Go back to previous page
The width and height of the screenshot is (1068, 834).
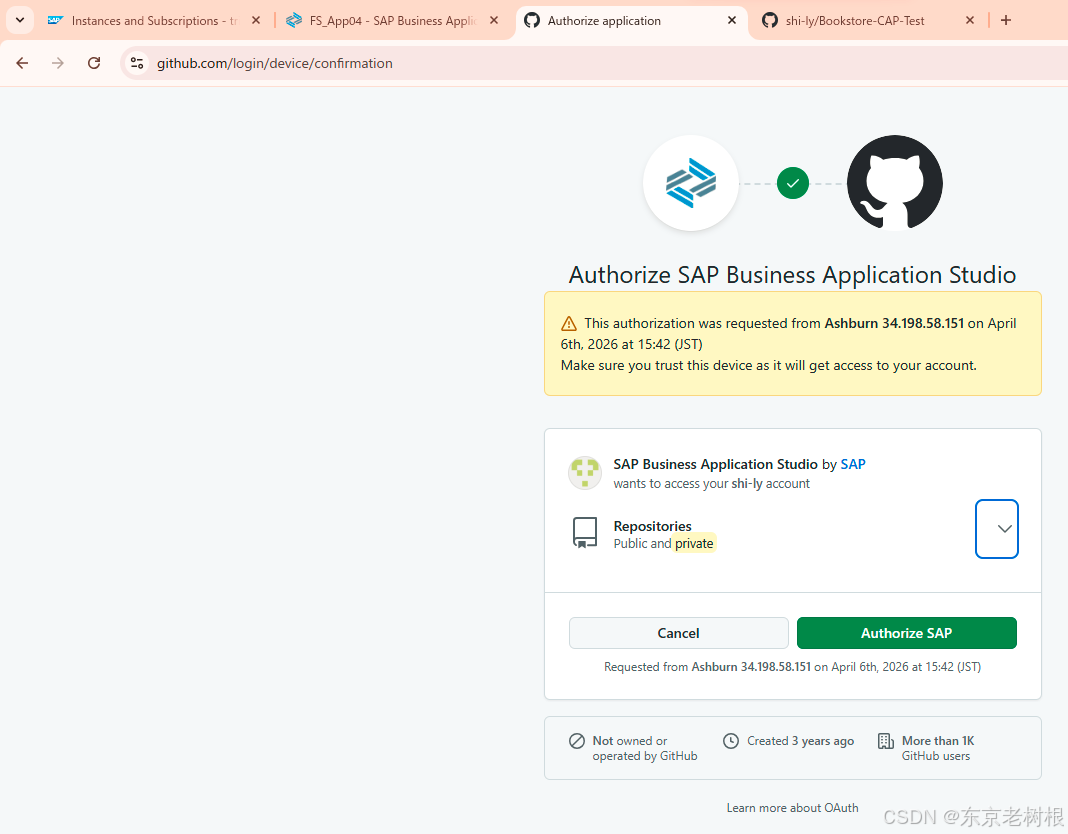tap(22, 63)
